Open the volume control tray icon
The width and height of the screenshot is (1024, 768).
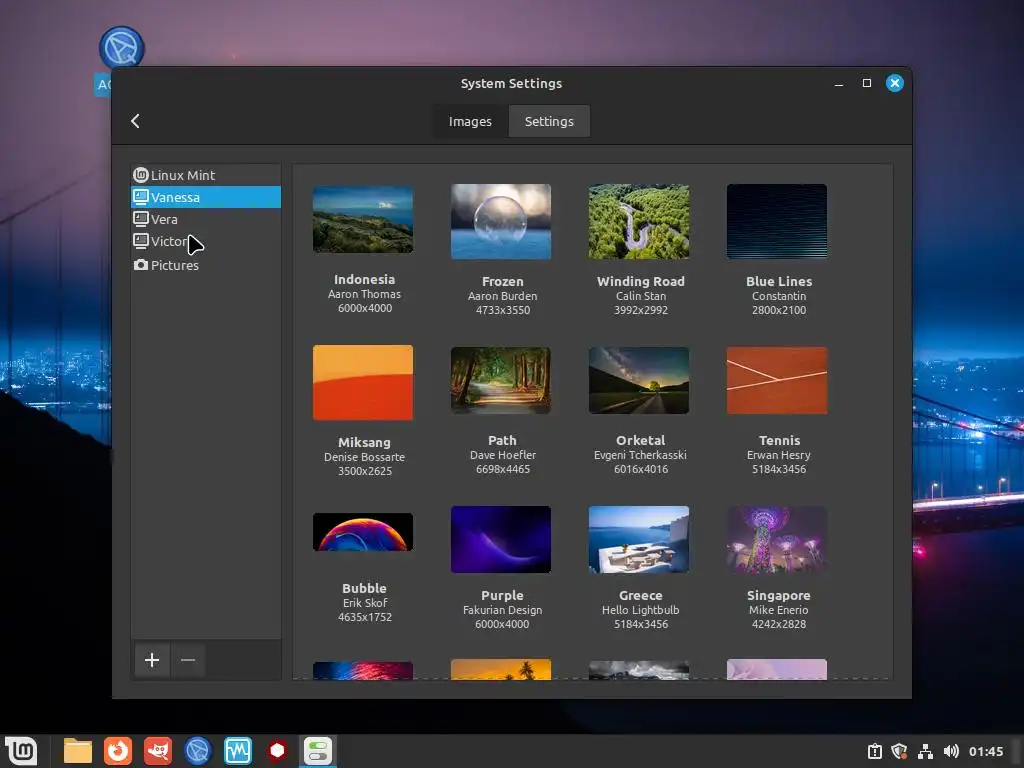[x=952, y=752]
